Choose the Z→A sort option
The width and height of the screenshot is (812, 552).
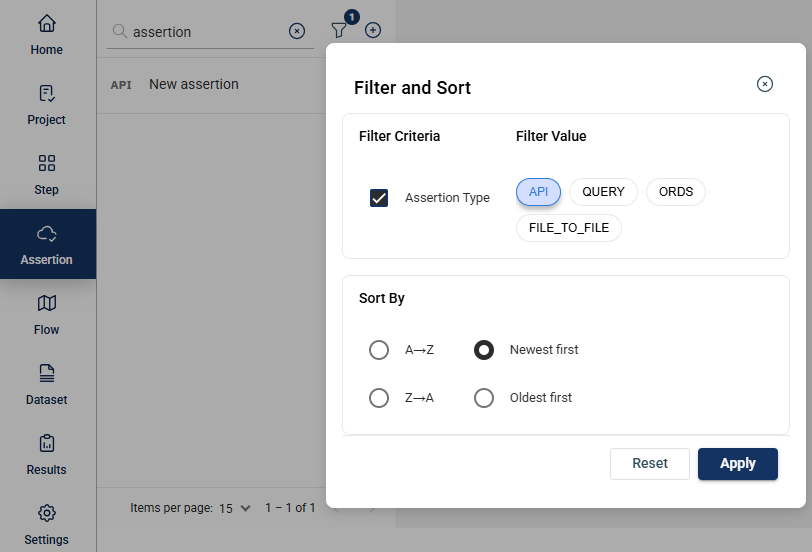[379, 398]
